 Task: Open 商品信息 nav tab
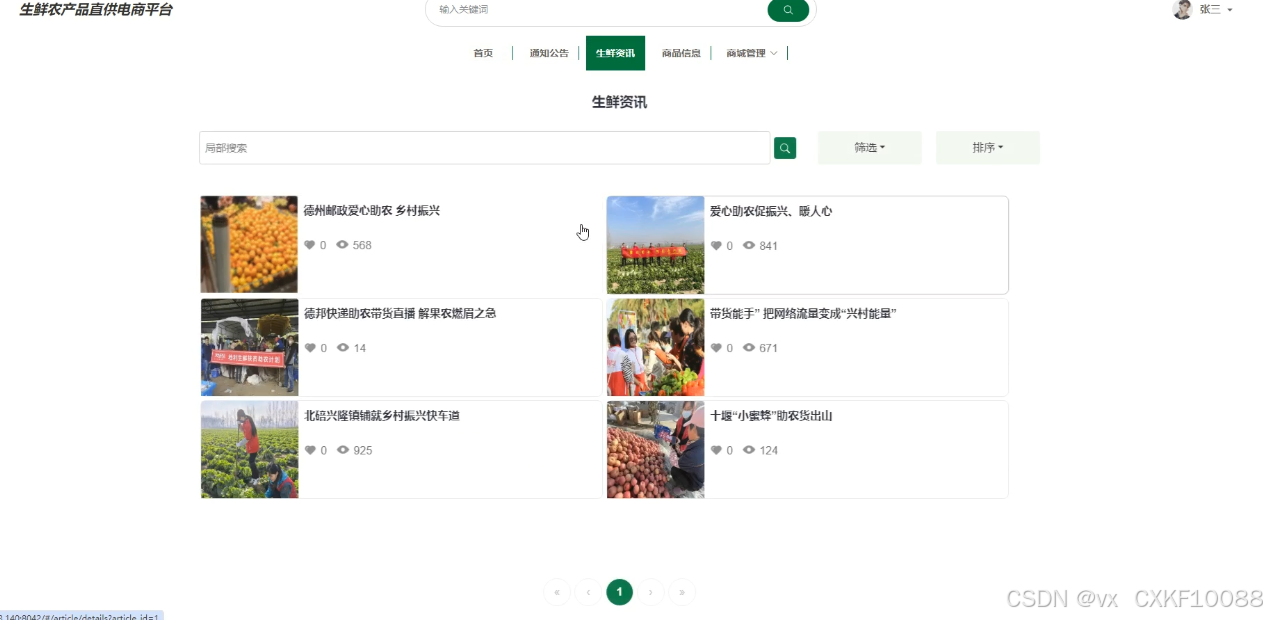[x=681, y=53]
